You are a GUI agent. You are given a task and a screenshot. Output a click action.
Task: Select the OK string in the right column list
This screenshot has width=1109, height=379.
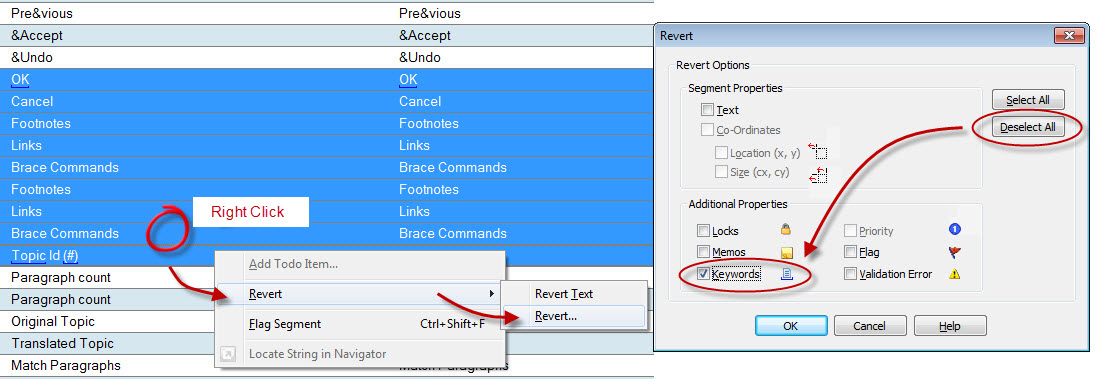pyautogui.click(x=408, y=79)
